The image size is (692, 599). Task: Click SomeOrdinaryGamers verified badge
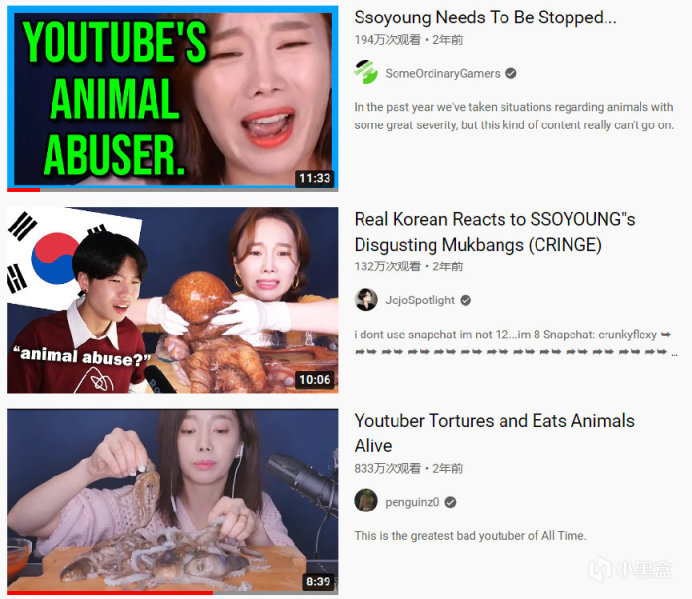[511, 73]
